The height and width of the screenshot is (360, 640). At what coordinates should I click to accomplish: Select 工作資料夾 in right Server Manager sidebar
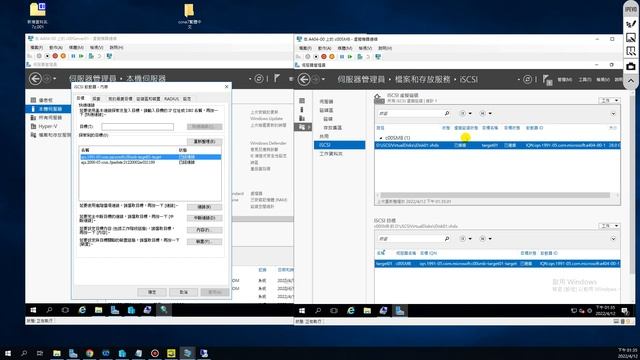pyautogui.click(x=331, y=154)
